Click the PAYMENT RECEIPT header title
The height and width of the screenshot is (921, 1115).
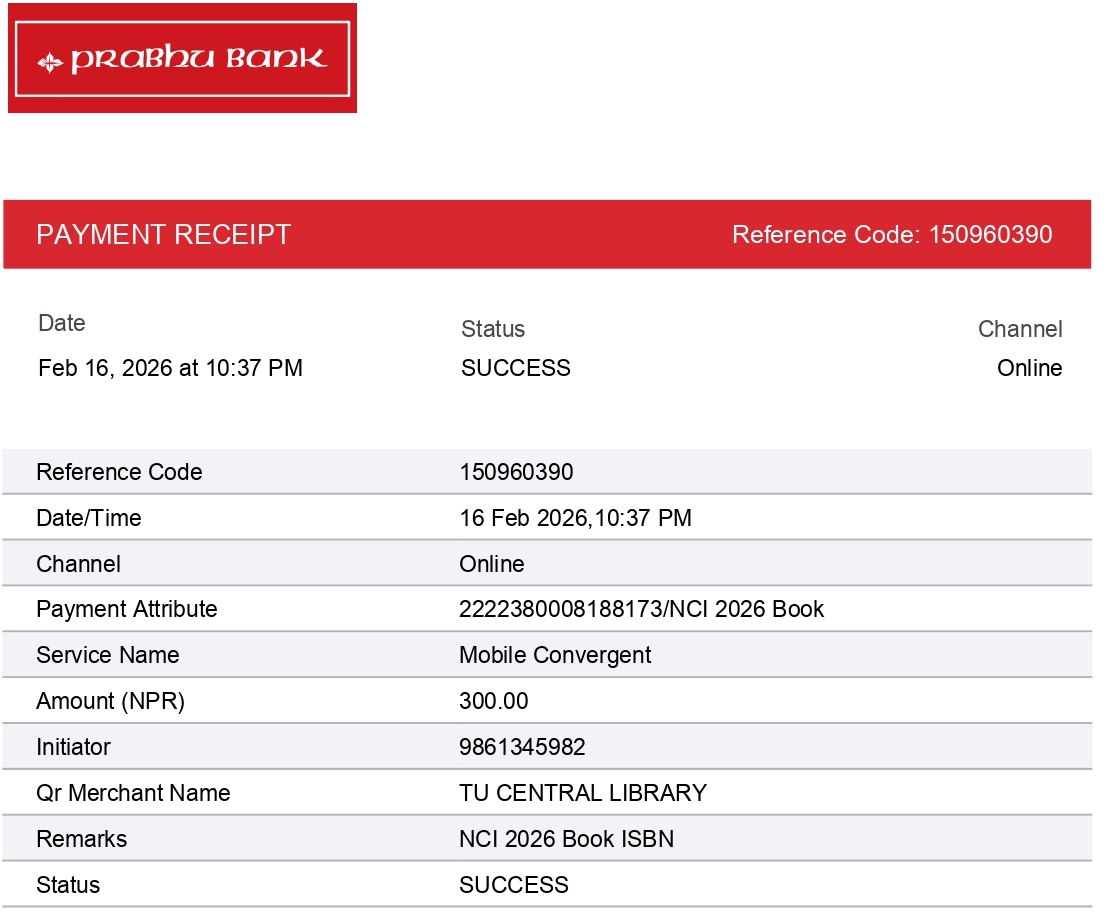pyautogui.click(x=163, y=235)
